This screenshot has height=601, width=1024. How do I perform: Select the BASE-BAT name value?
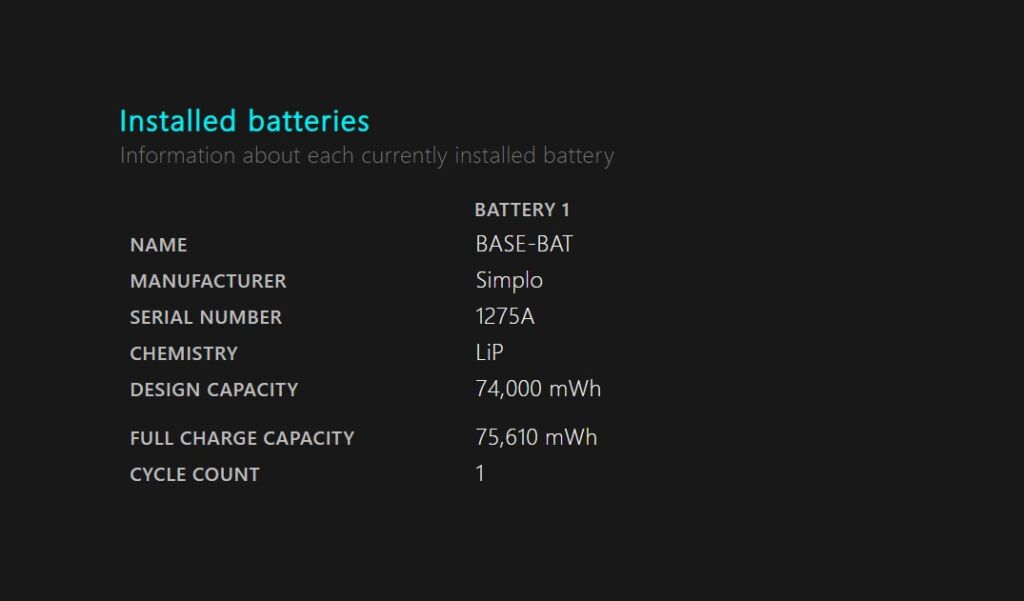coord(524,244)
